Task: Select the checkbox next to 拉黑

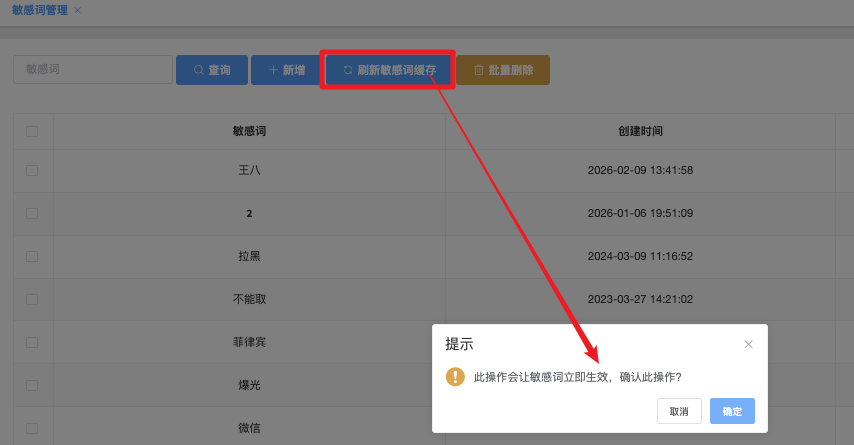Action: click(32, 256)
